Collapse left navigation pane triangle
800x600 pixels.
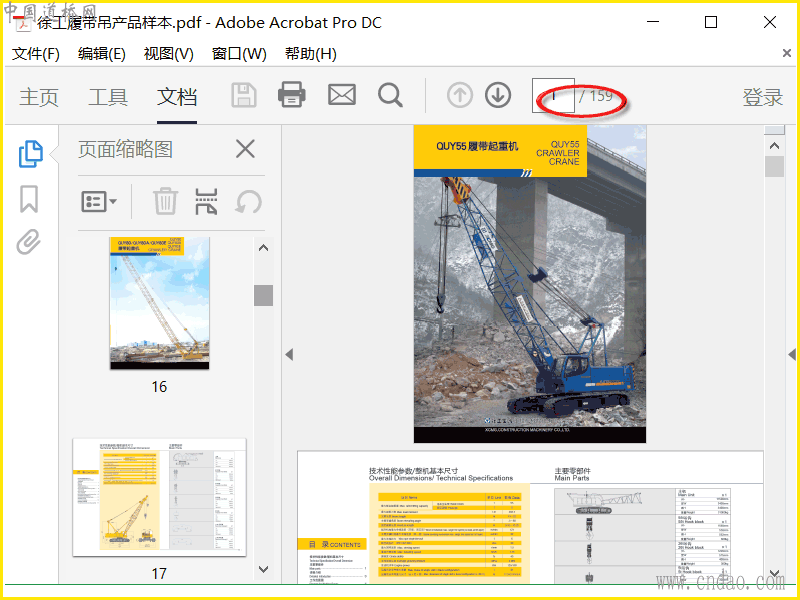pos(289,354)
